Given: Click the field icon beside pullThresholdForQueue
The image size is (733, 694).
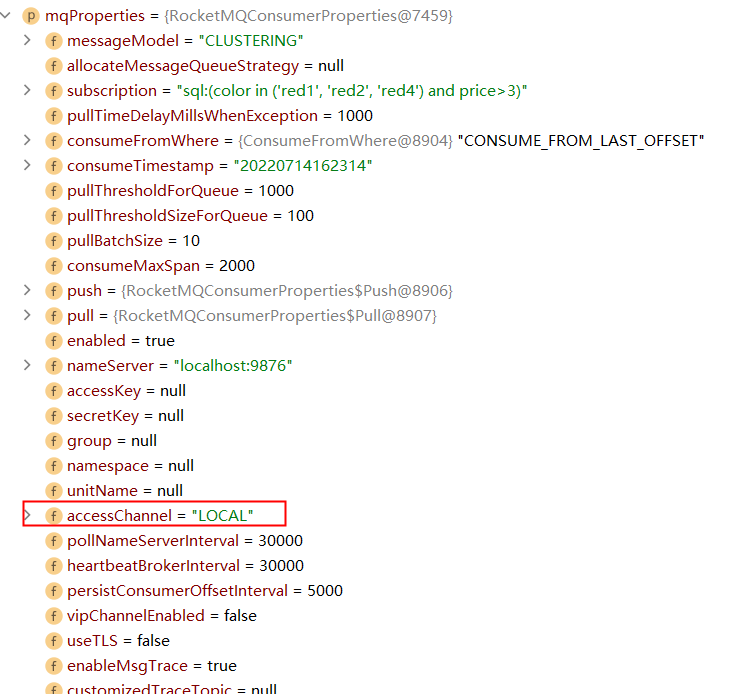Looking at the screenshot, I should tap(54, 191).
